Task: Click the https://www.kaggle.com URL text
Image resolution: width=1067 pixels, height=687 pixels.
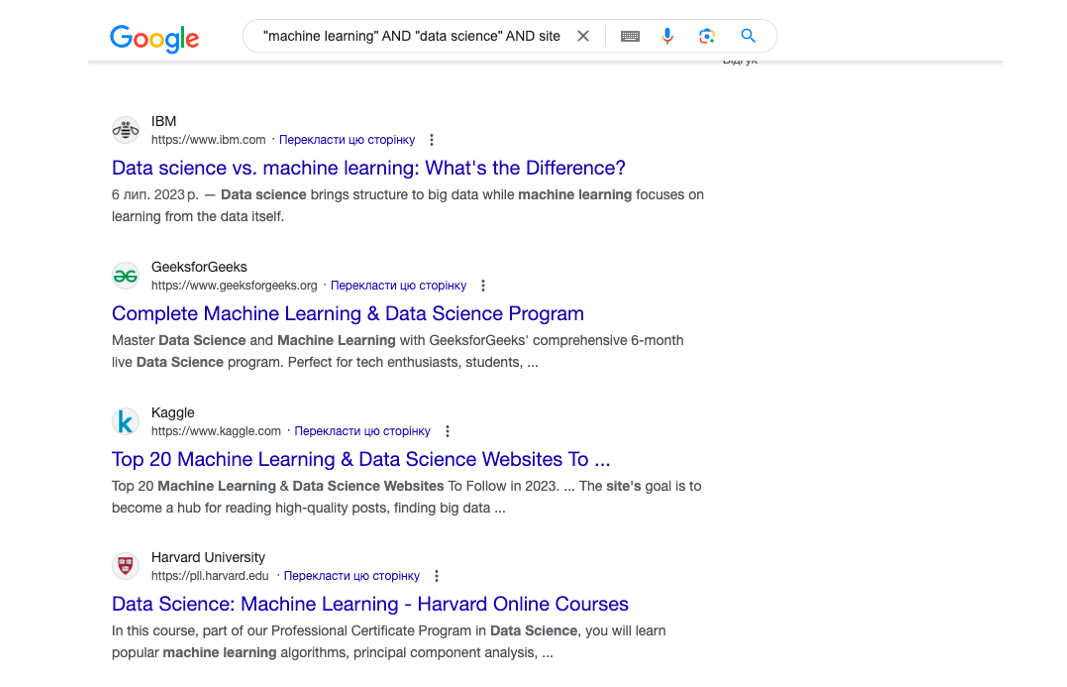Action: pos(216,431)
